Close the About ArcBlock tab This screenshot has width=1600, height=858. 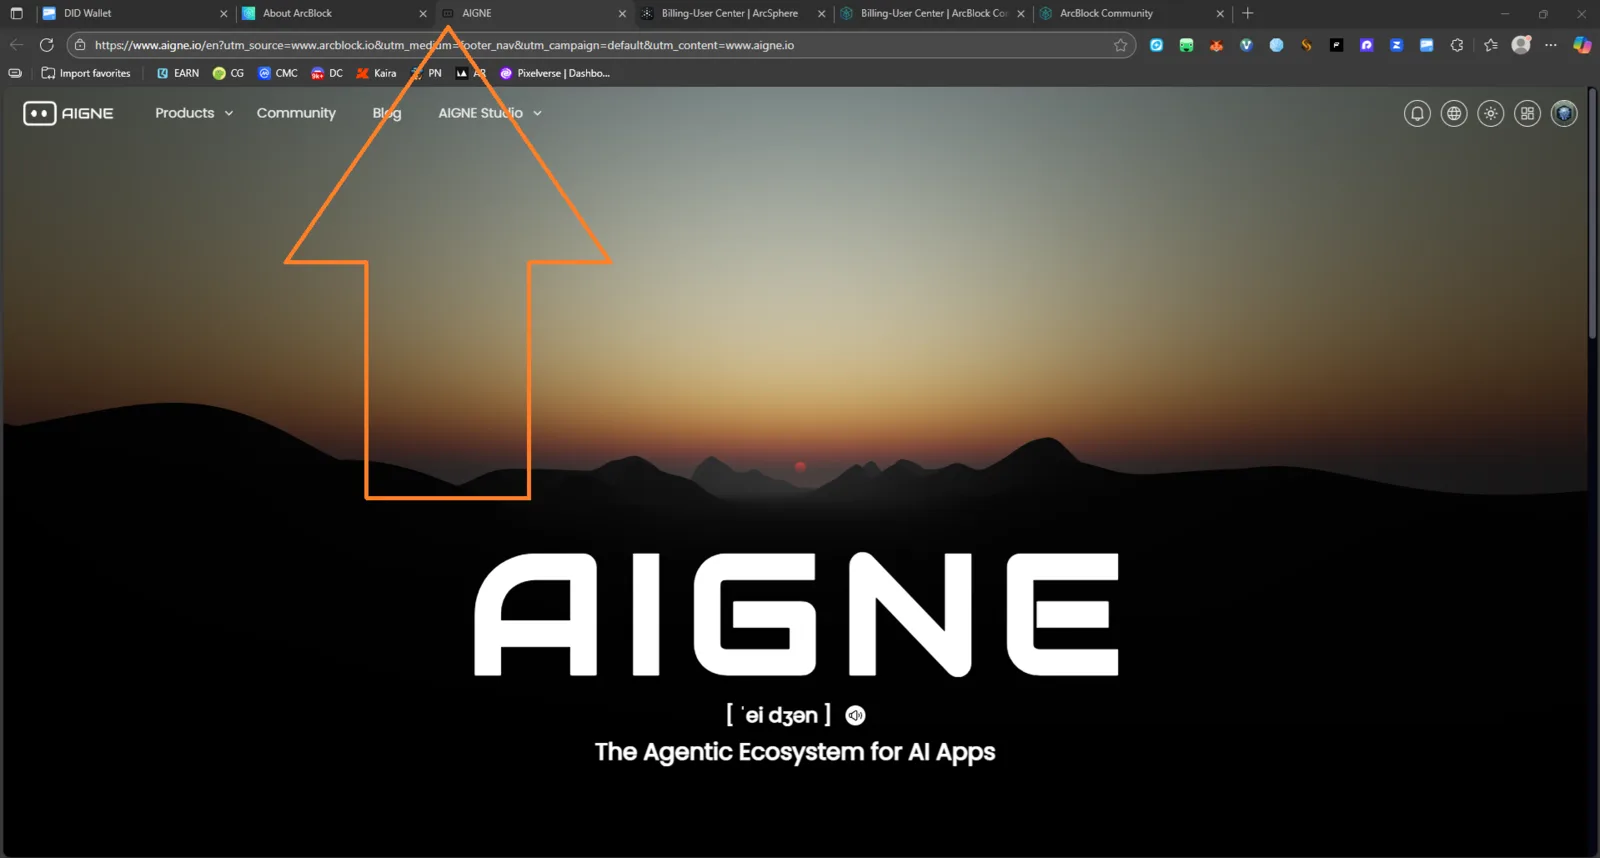pos(423,14)
